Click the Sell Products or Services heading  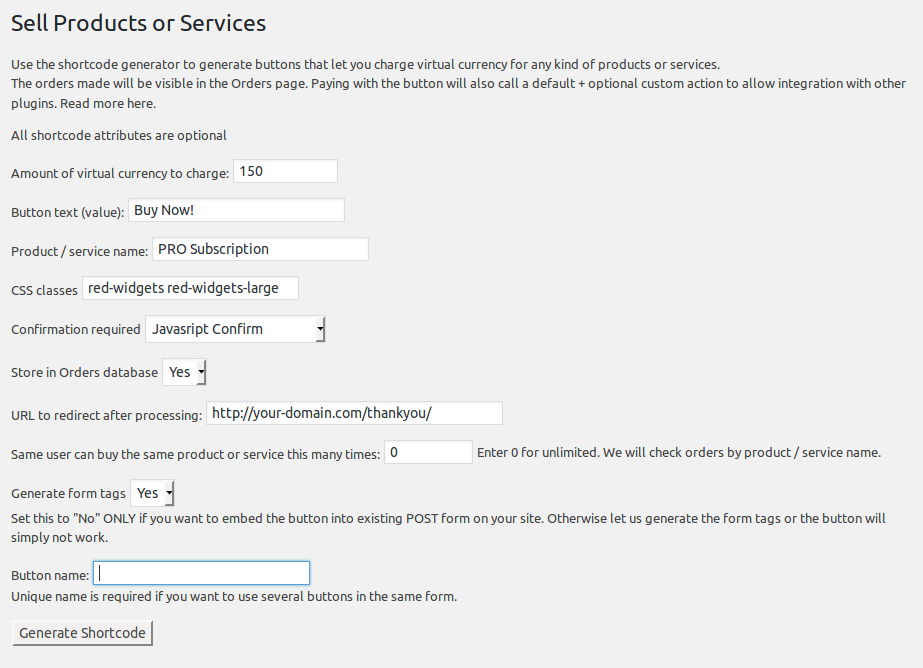pos(138,23)
